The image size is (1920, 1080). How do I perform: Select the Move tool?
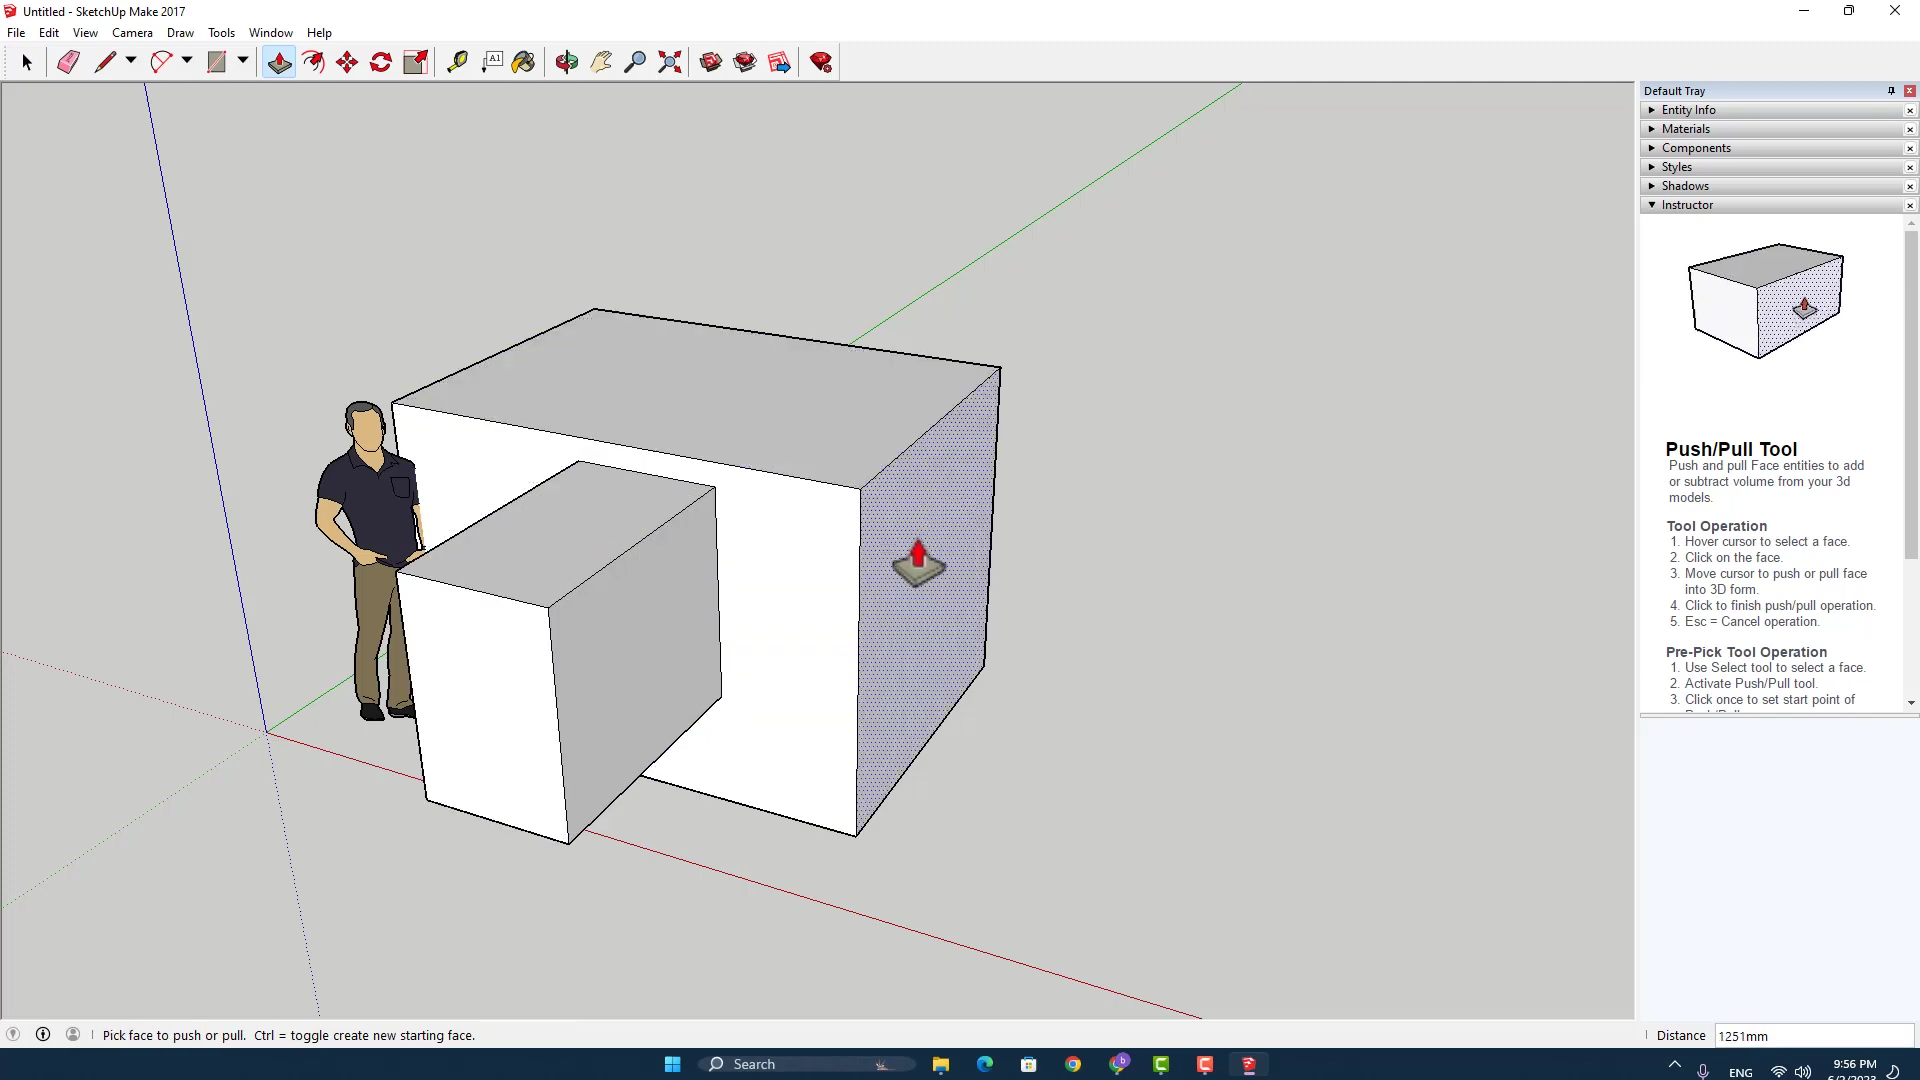coord(347,62)
